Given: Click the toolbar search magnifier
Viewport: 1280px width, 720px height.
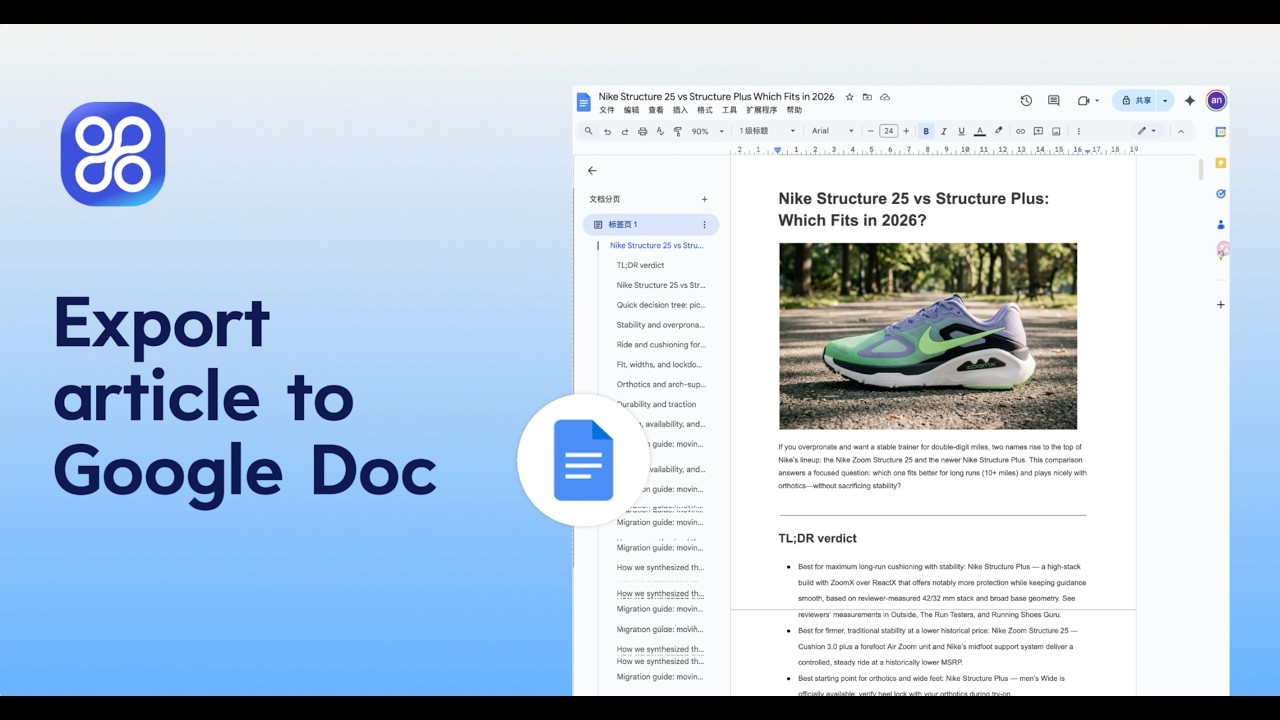Looking at the screenshot, I should pos(589,131).
